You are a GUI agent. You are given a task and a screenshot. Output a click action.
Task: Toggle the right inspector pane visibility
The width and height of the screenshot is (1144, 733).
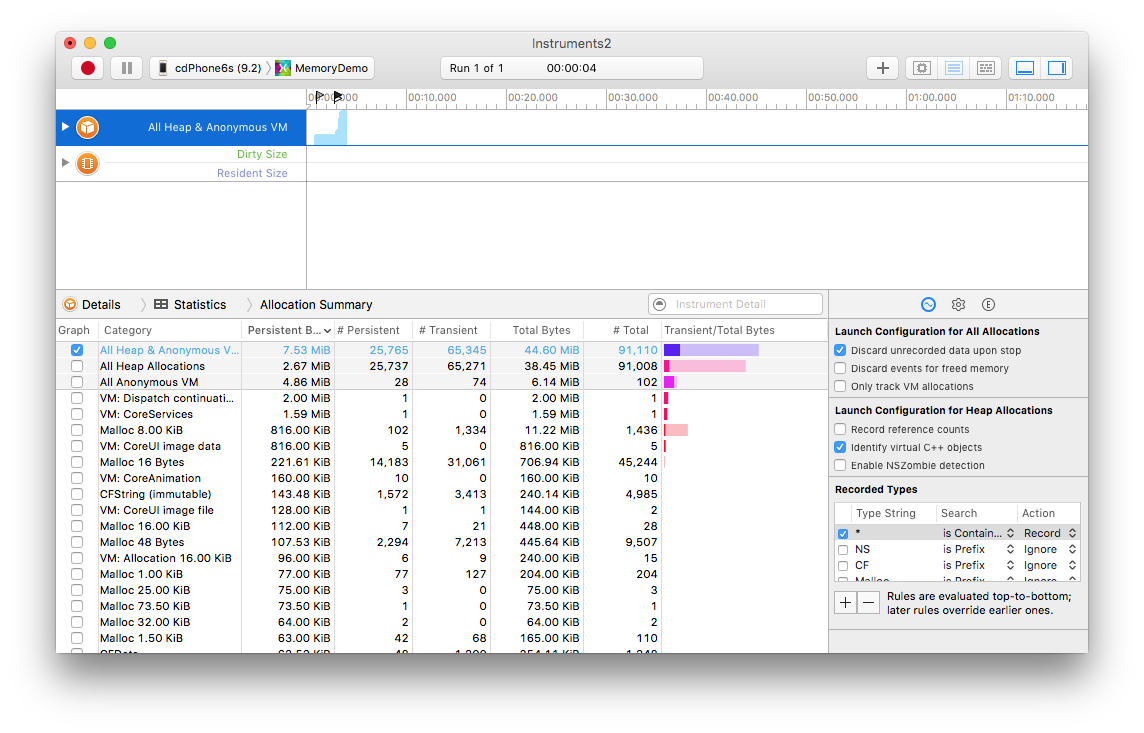tap(1058, 66)
